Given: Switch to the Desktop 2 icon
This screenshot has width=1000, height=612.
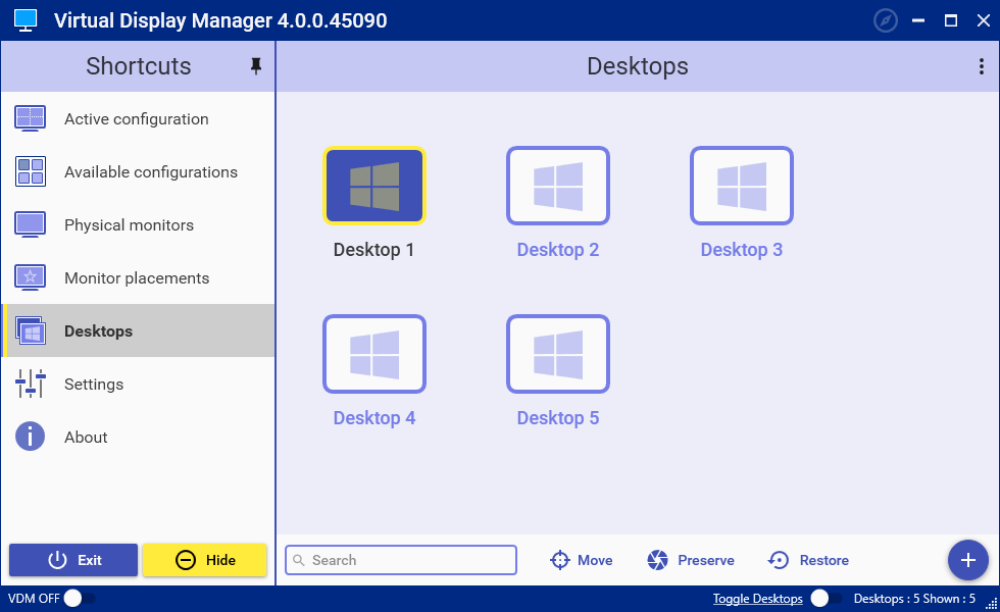Looking at the screenshot, I should coord(557,186).
